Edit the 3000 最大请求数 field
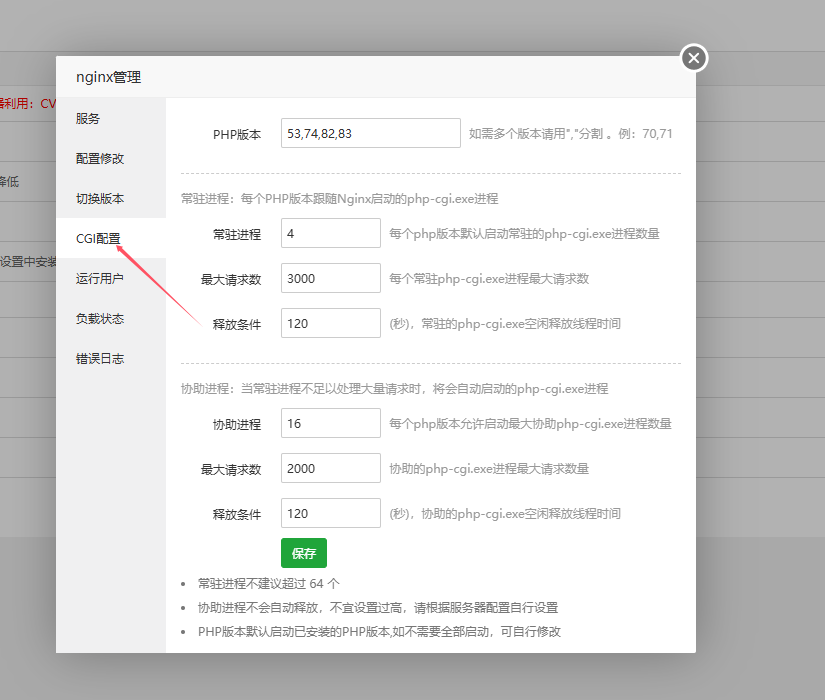Viewport: 825px width, 700px height. [331, 278]
